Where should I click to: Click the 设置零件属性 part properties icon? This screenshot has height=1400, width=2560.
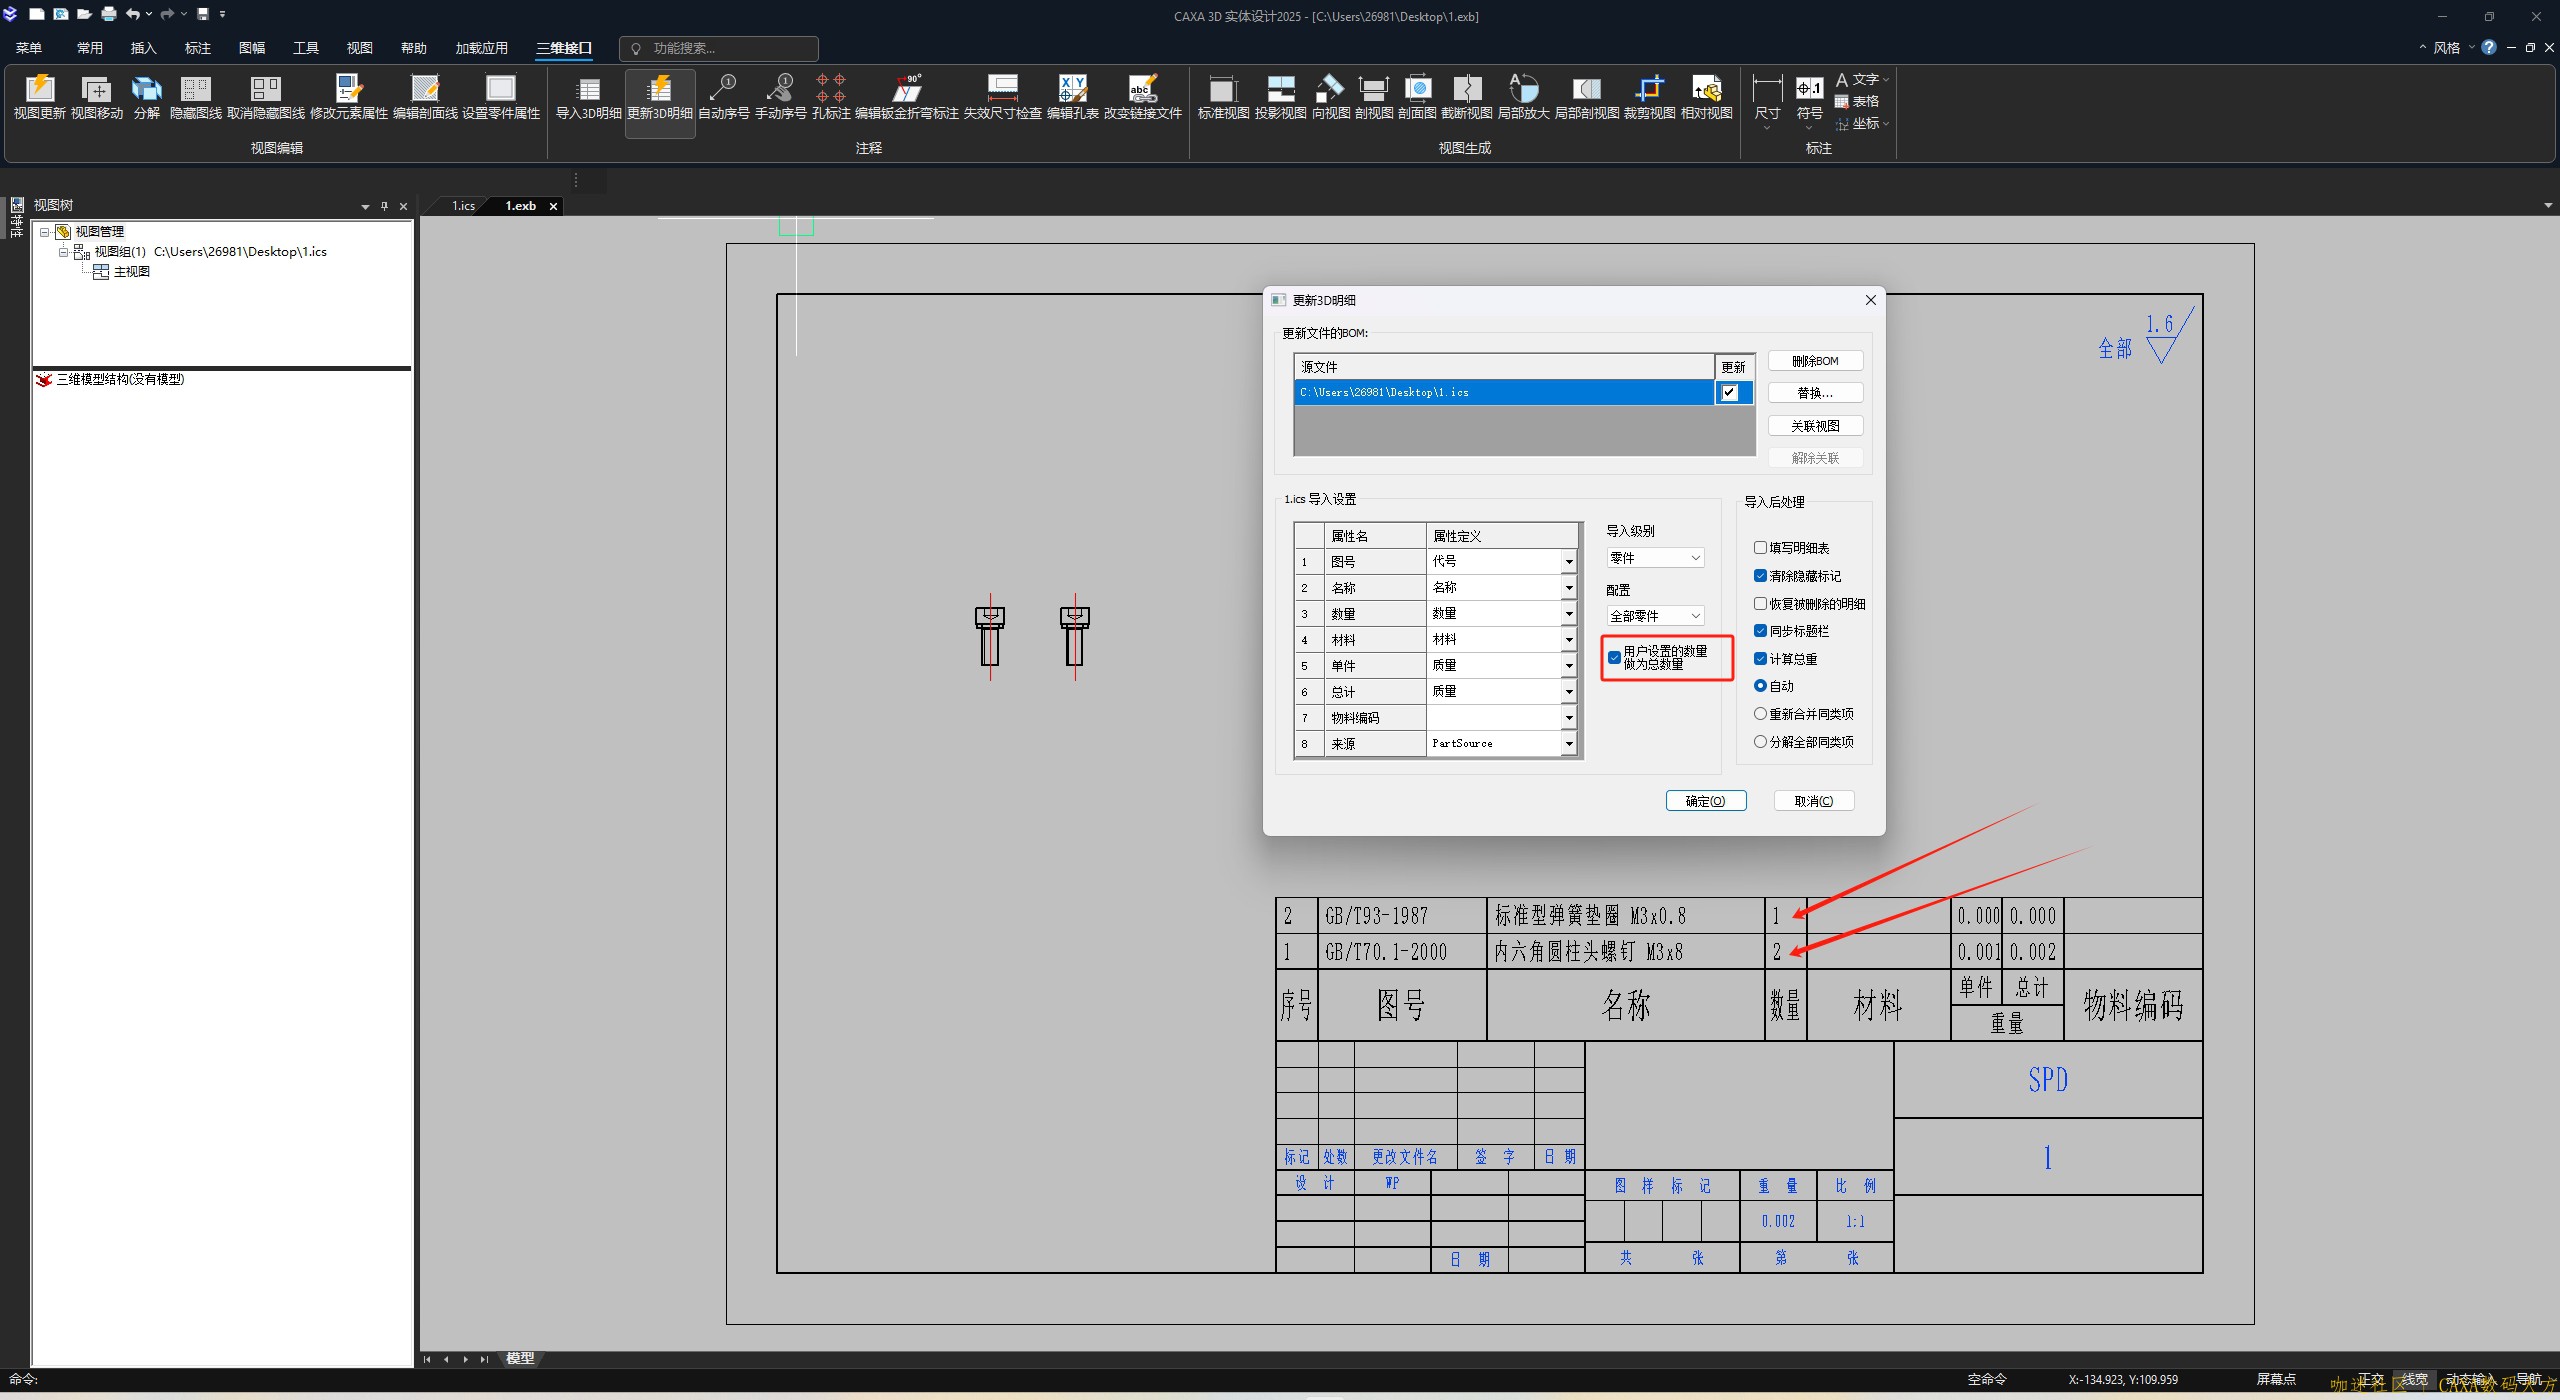(501, 97)
